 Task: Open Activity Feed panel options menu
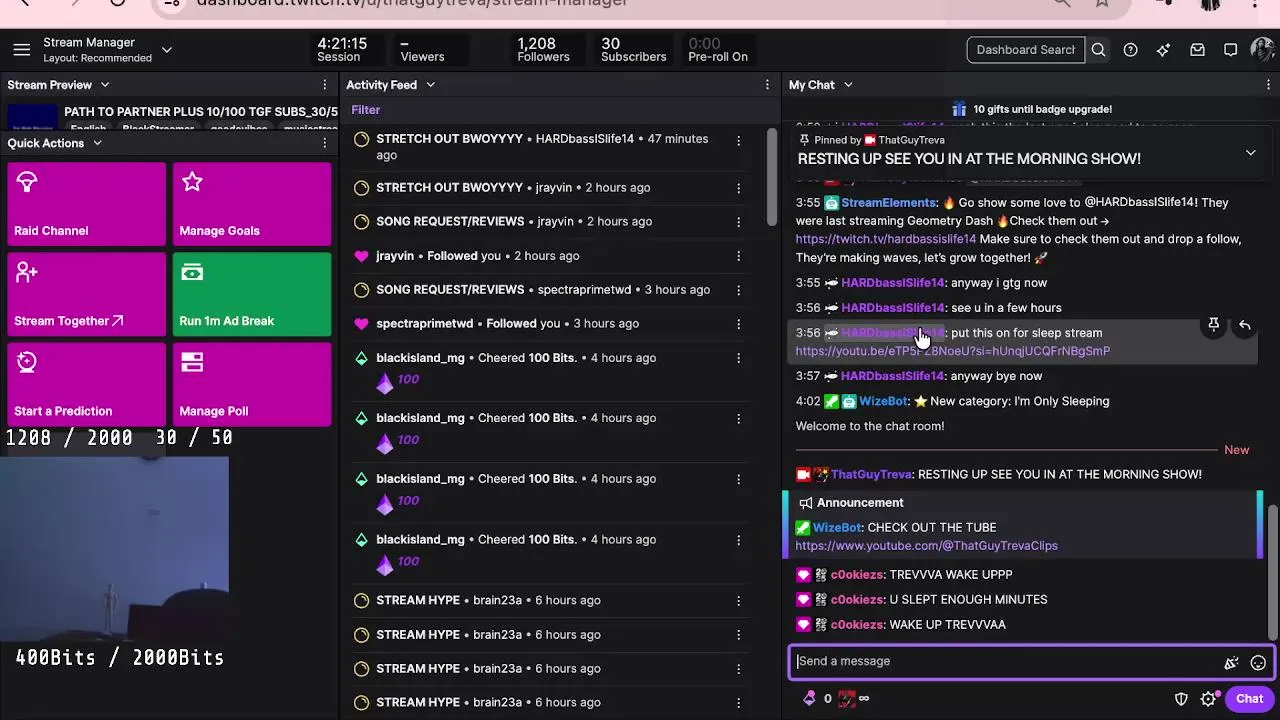coord(767,85)
